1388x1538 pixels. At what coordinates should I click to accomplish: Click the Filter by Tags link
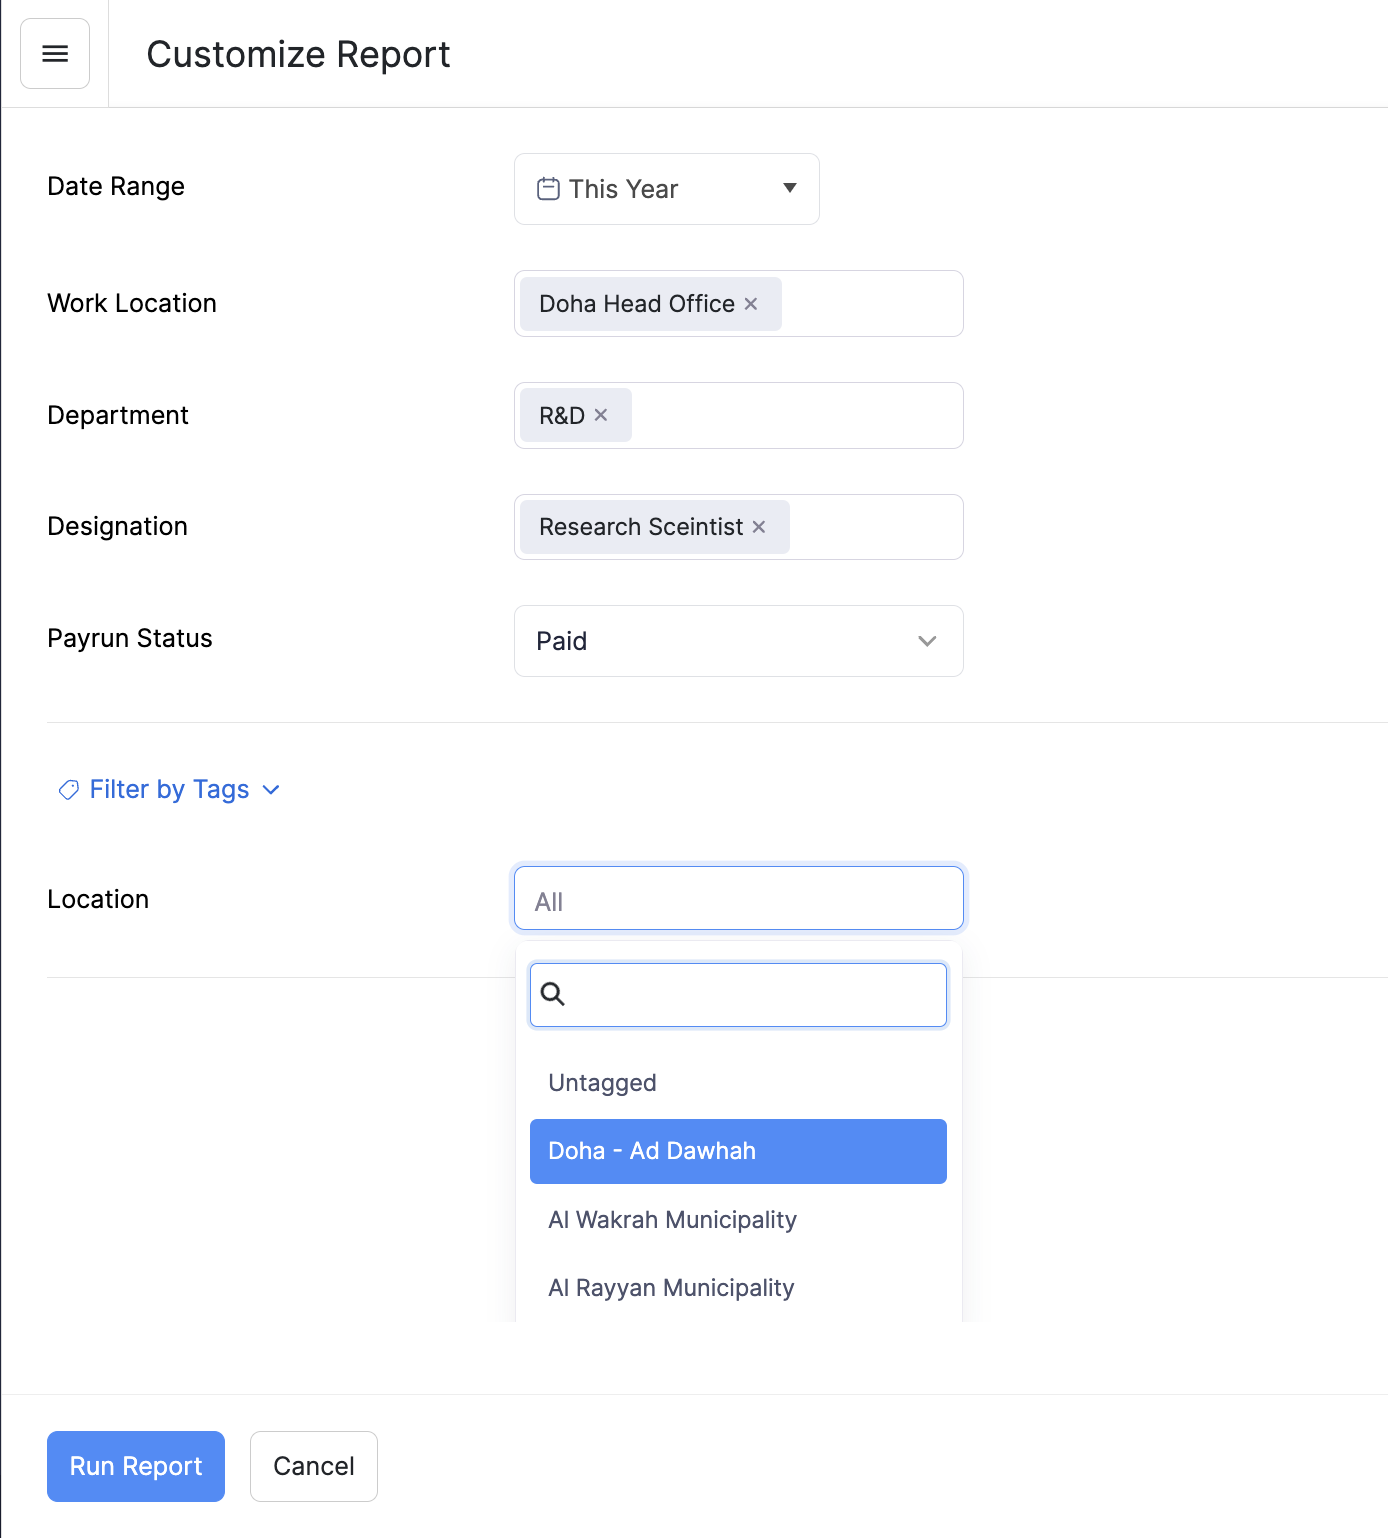pos(169,789)
